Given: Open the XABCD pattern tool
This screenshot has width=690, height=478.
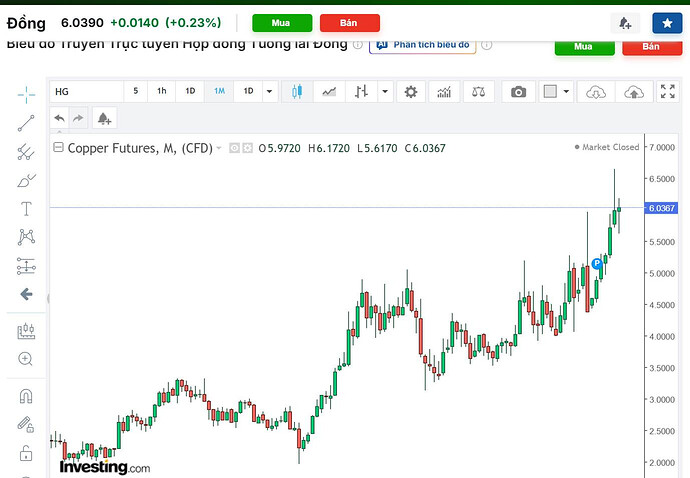Looking at the screenshot, I should (x=26, y=237).
